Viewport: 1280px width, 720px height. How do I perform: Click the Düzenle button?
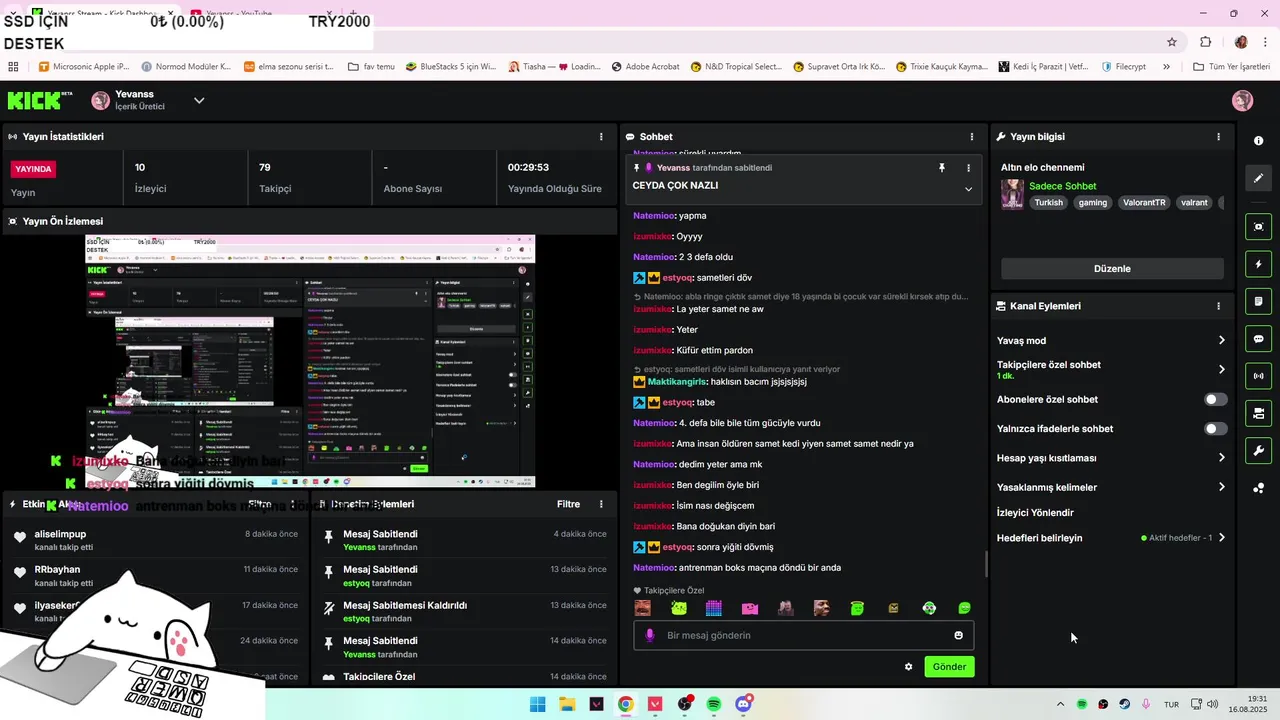1112,269
